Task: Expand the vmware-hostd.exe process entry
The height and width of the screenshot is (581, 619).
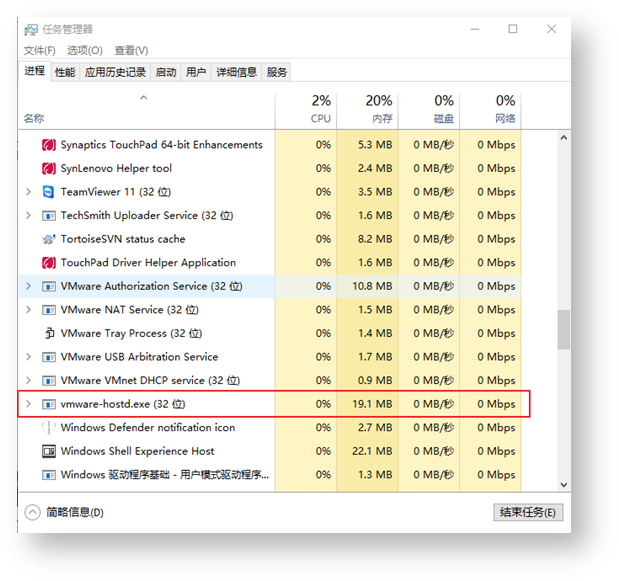Action: tap(28, 404)
